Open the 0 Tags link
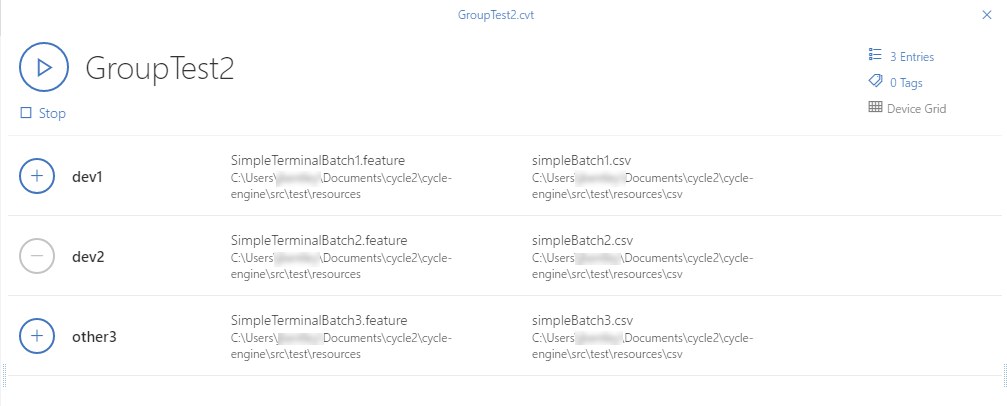 click(906, 83)
